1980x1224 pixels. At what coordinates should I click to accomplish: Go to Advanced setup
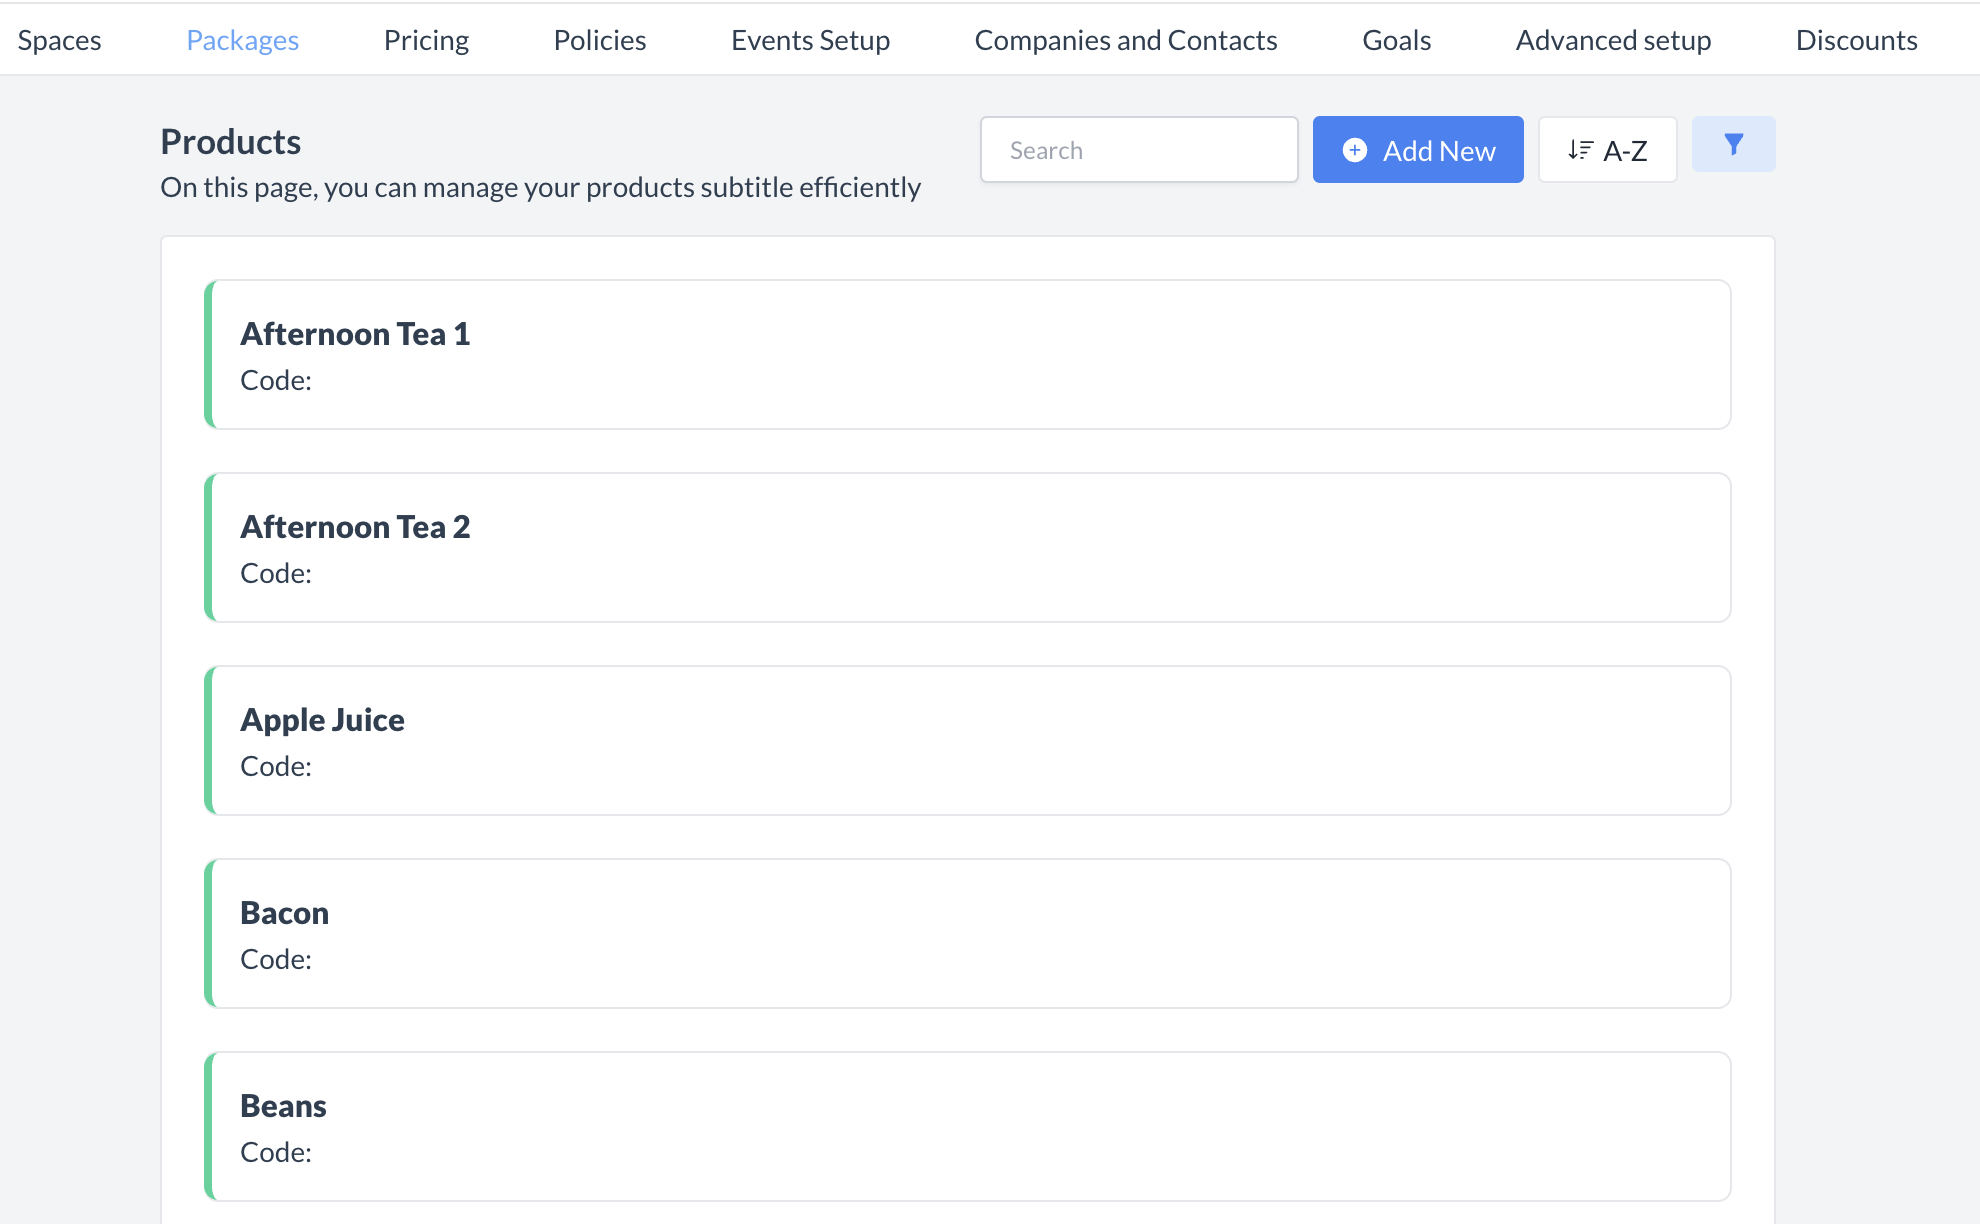[x=1613, y=40]
